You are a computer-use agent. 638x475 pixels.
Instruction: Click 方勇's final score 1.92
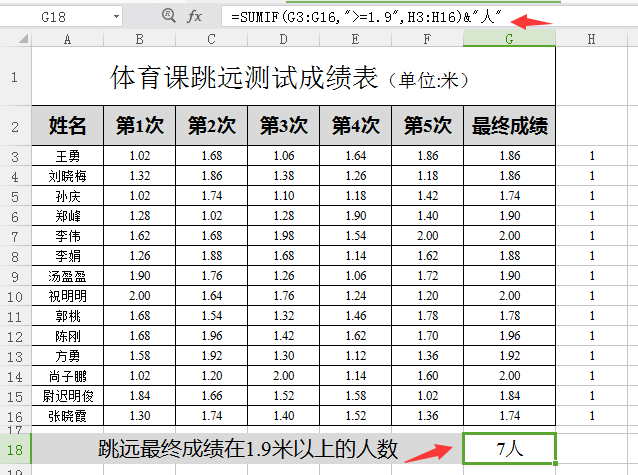(509, 356)
